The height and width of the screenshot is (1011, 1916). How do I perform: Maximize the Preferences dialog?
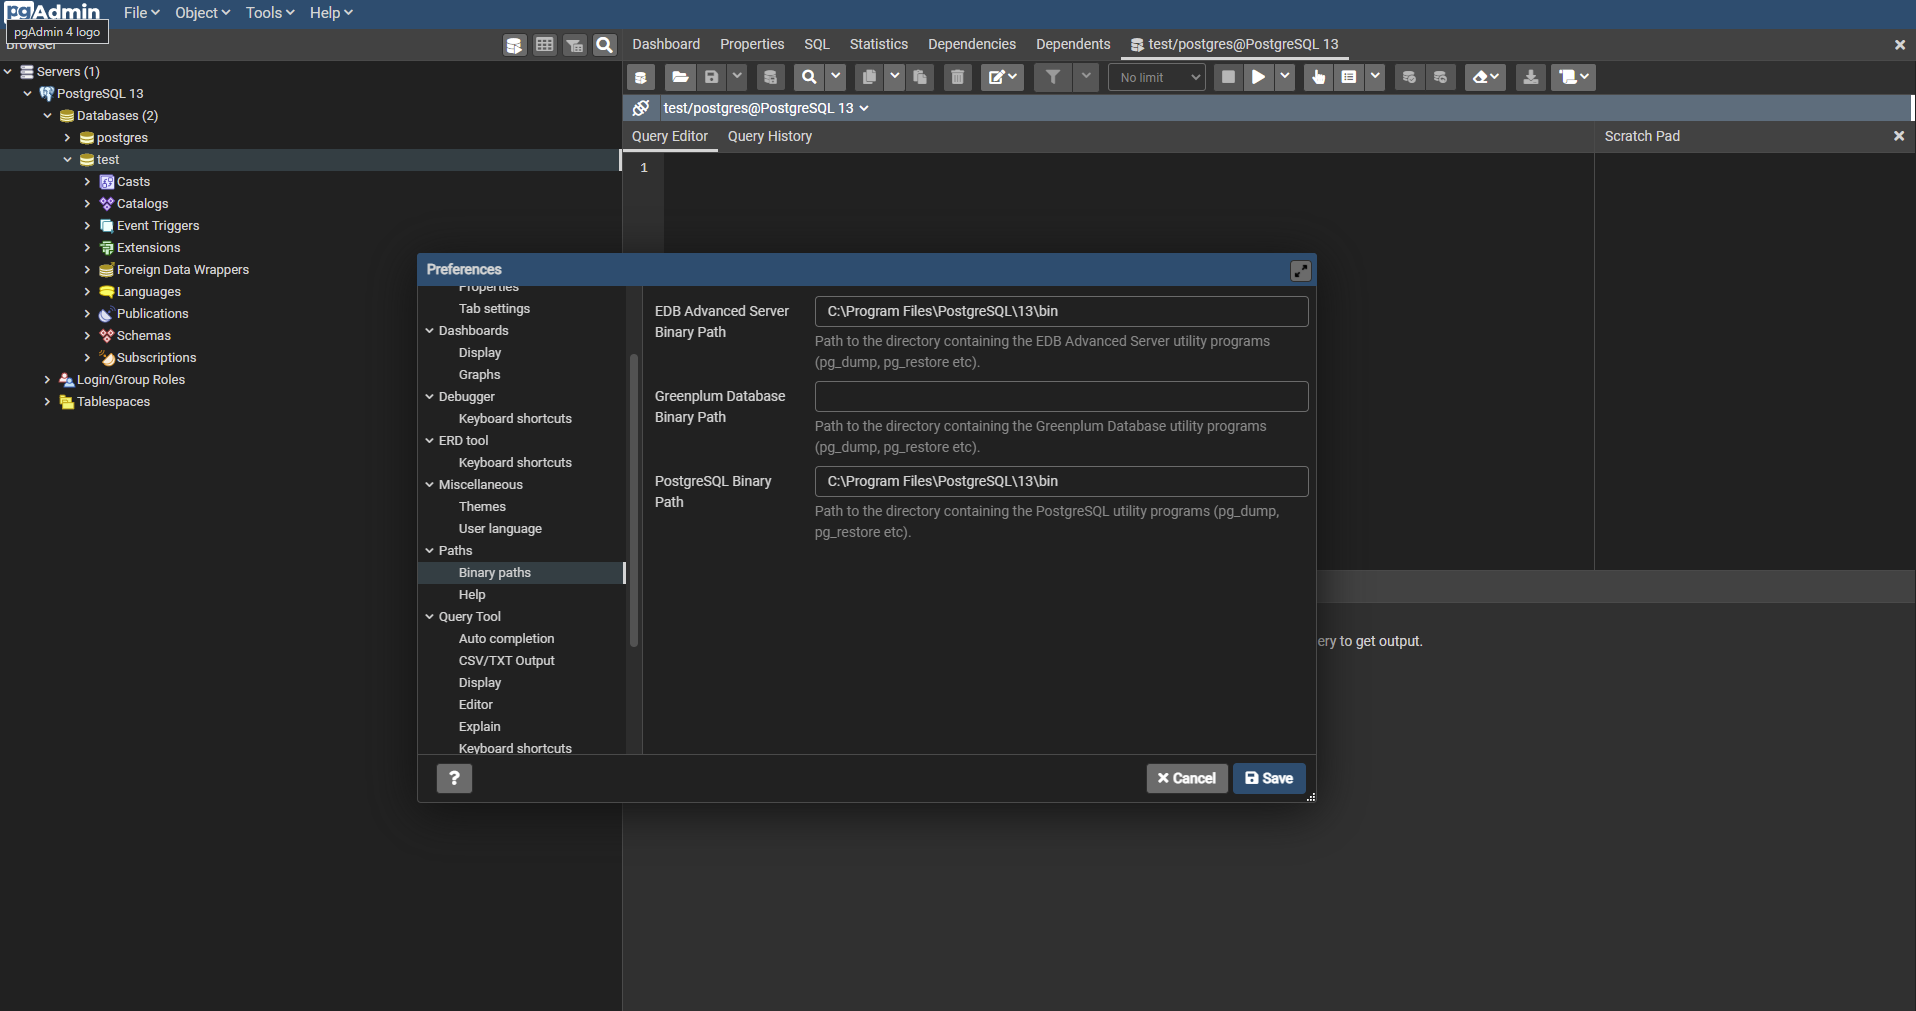[x=1300, y=270]
